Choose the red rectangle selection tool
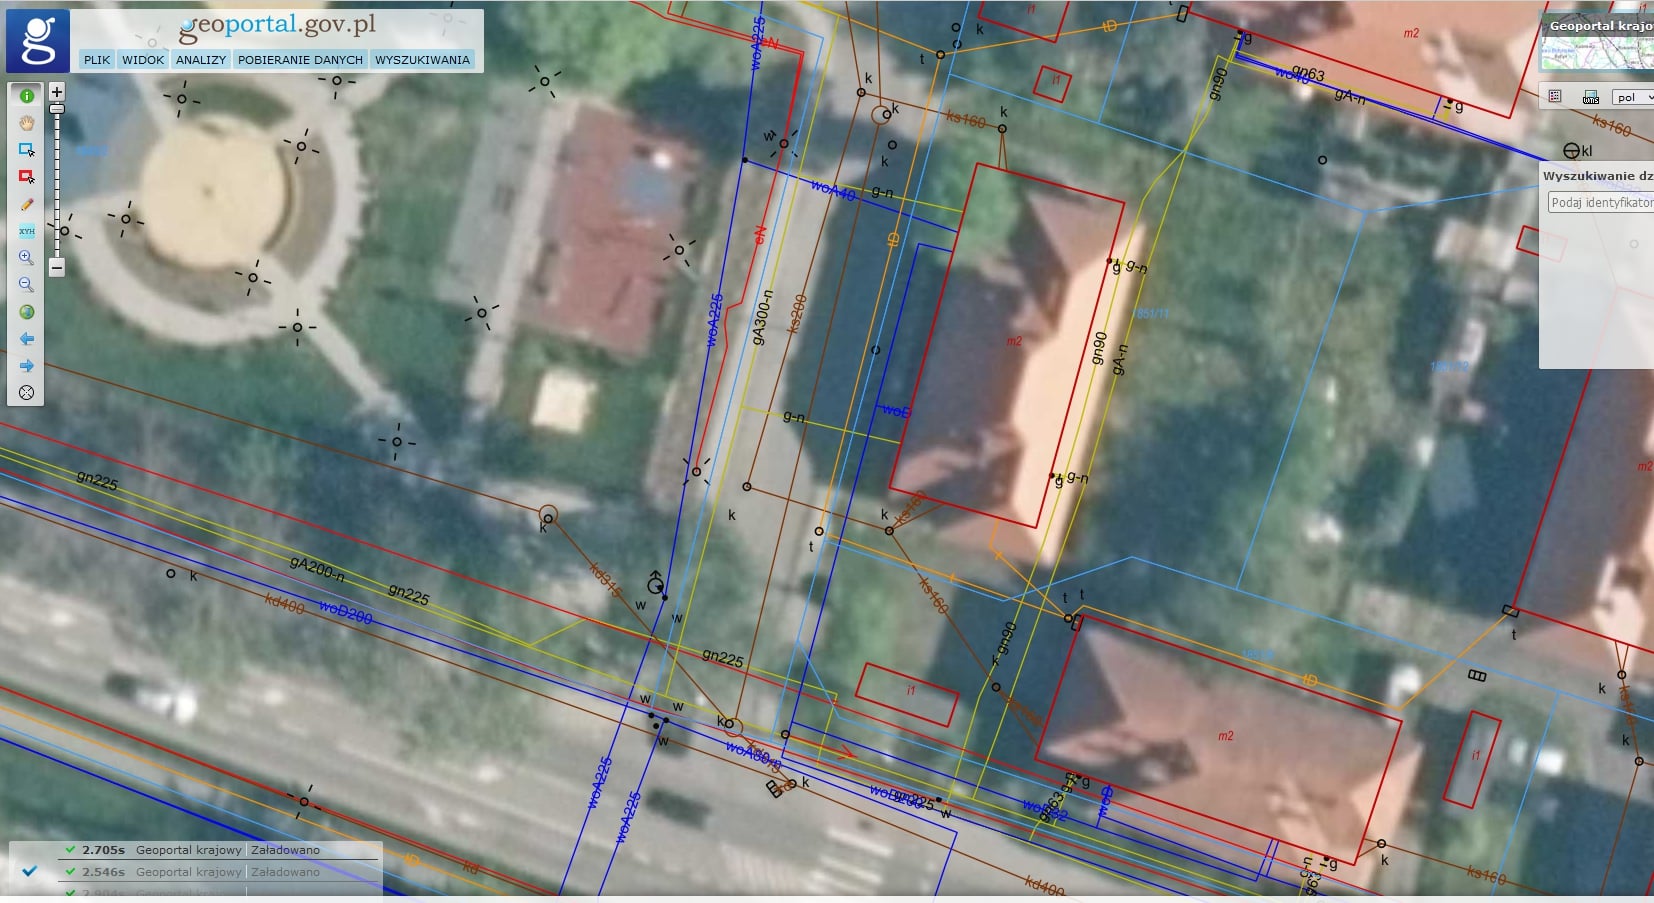This screenshot has height=903, width=1654. point(27,177)
